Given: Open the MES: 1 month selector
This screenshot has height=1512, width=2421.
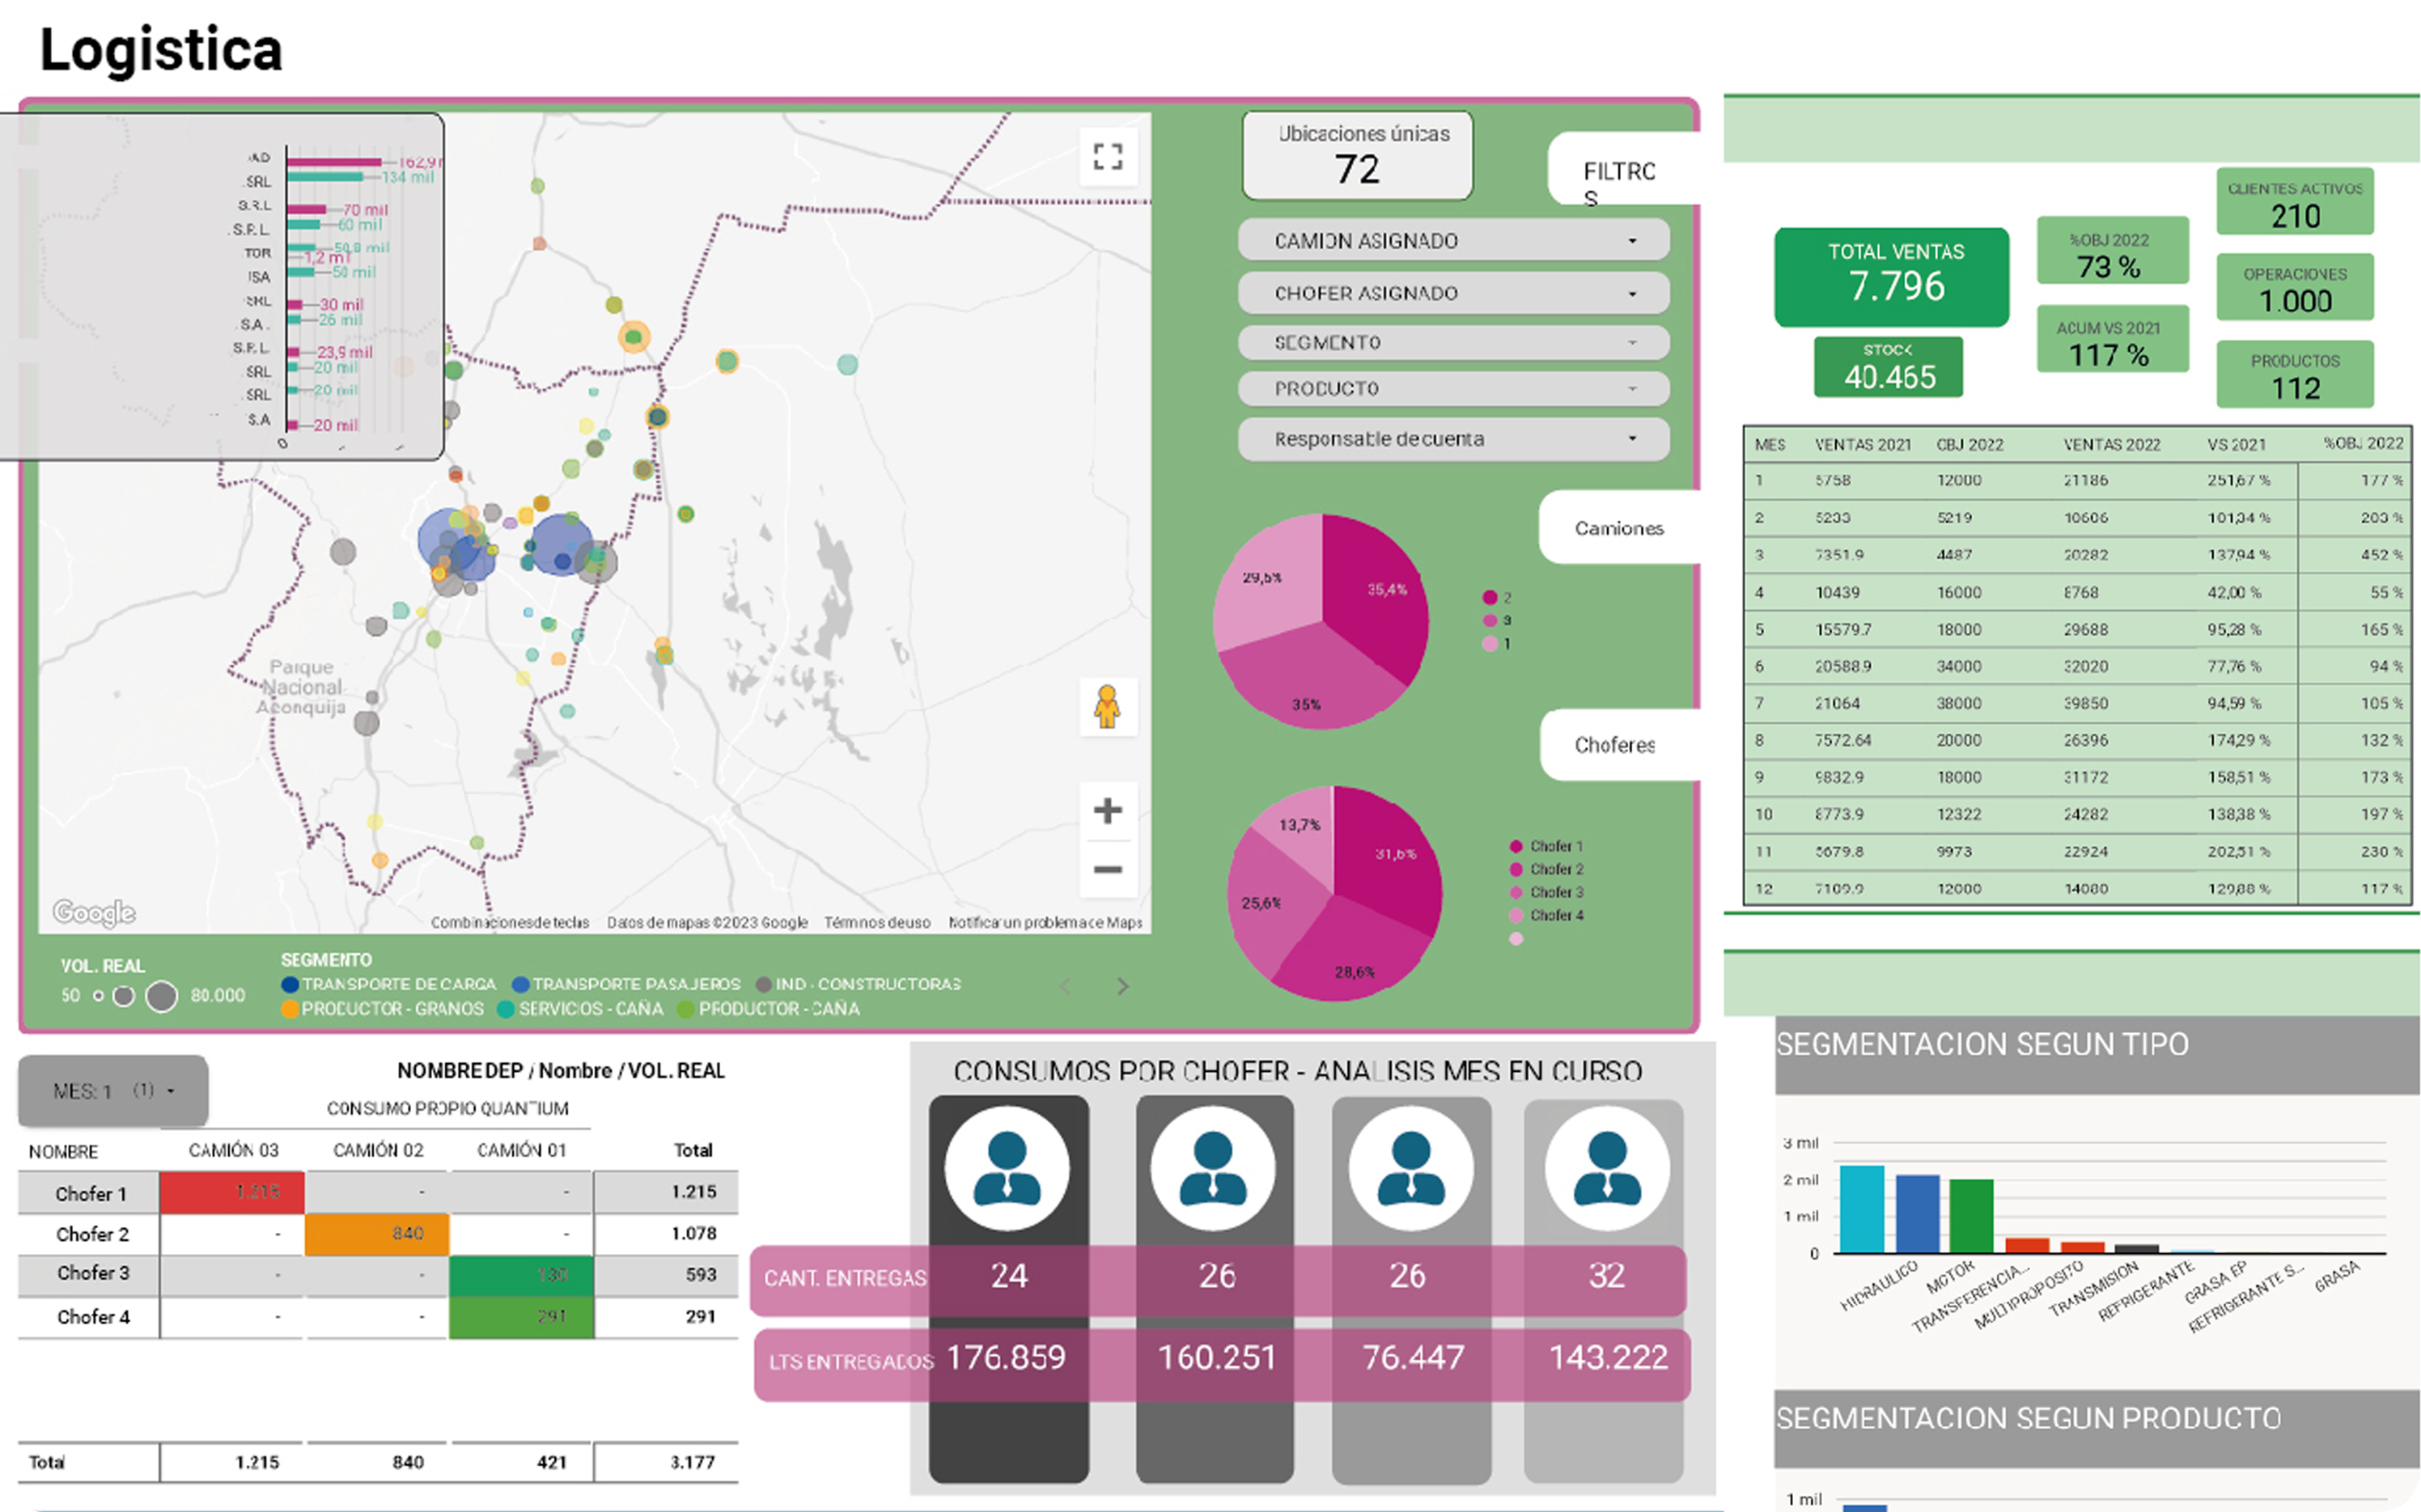Looking at the screenshot, I should 113,1090.
